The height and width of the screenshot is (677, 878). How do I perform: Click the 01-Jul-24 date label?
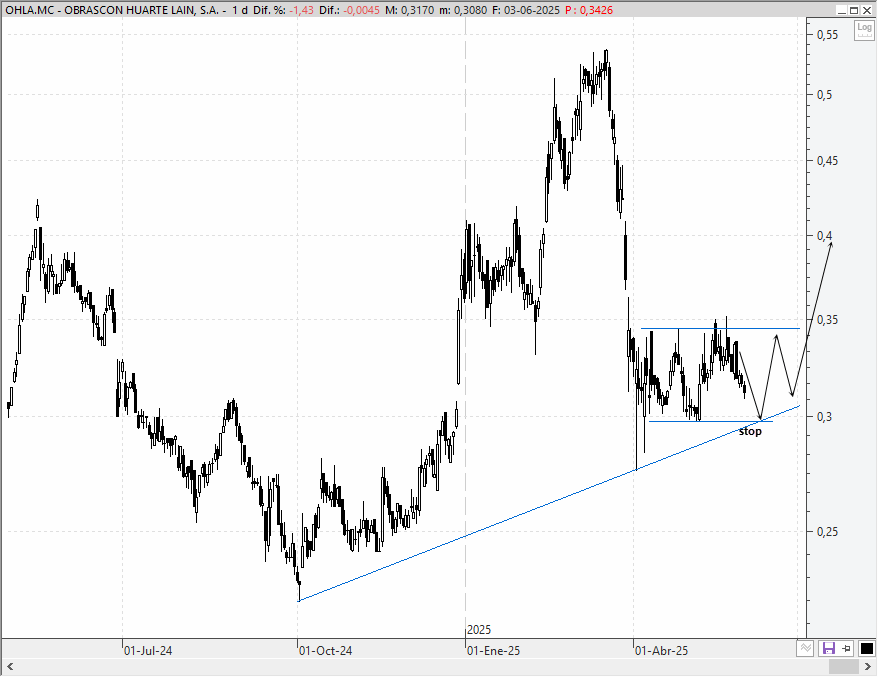coord(148,651)
